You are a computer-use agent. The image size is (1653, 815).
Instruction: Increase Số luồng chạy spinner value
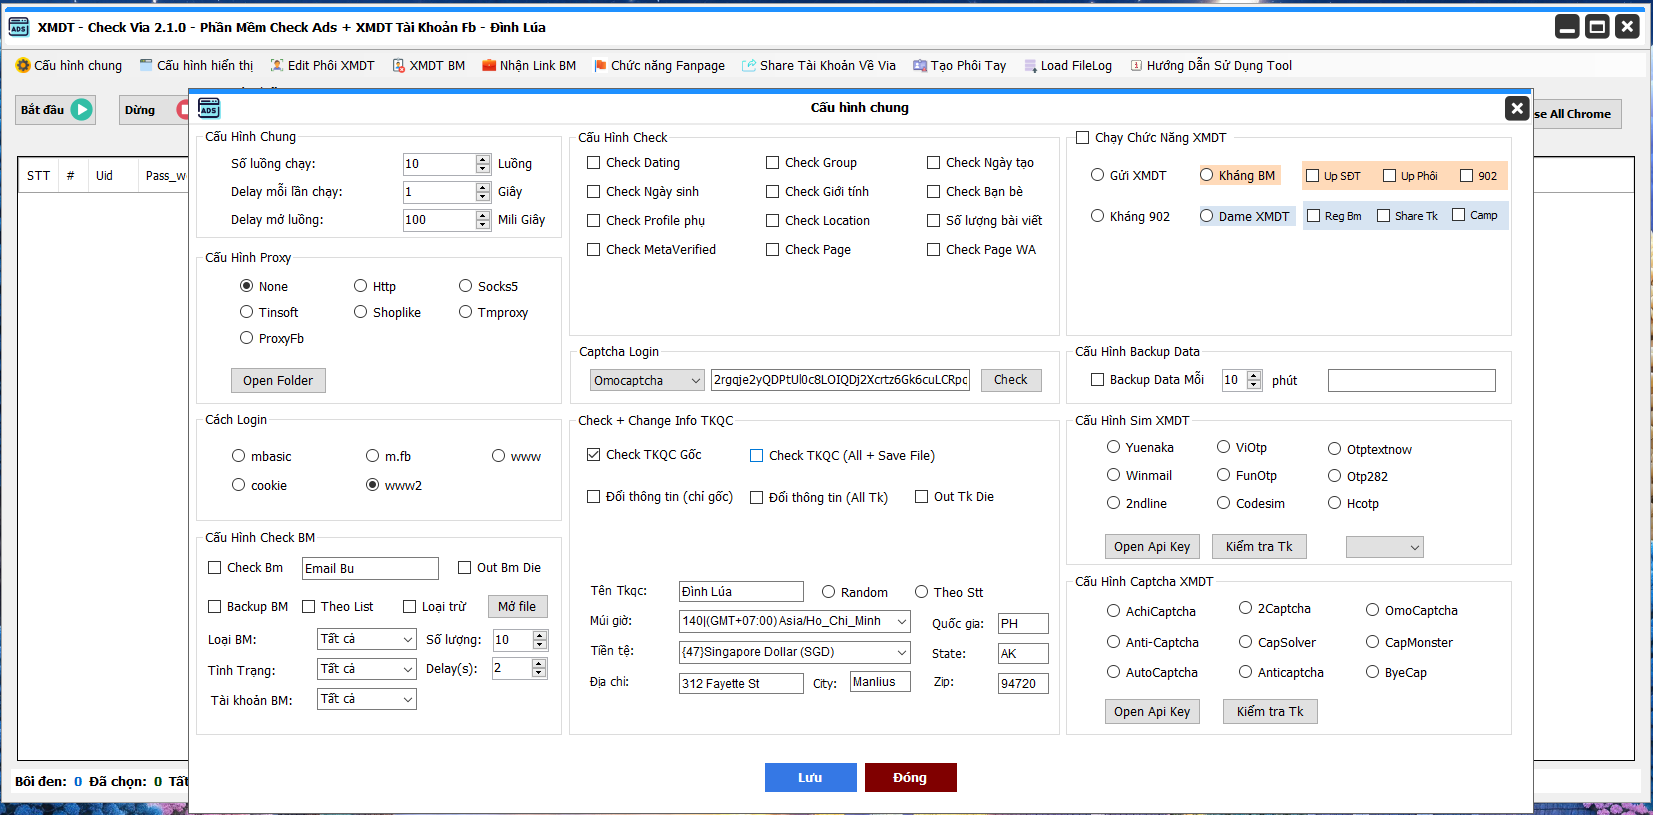coord(483,159)
